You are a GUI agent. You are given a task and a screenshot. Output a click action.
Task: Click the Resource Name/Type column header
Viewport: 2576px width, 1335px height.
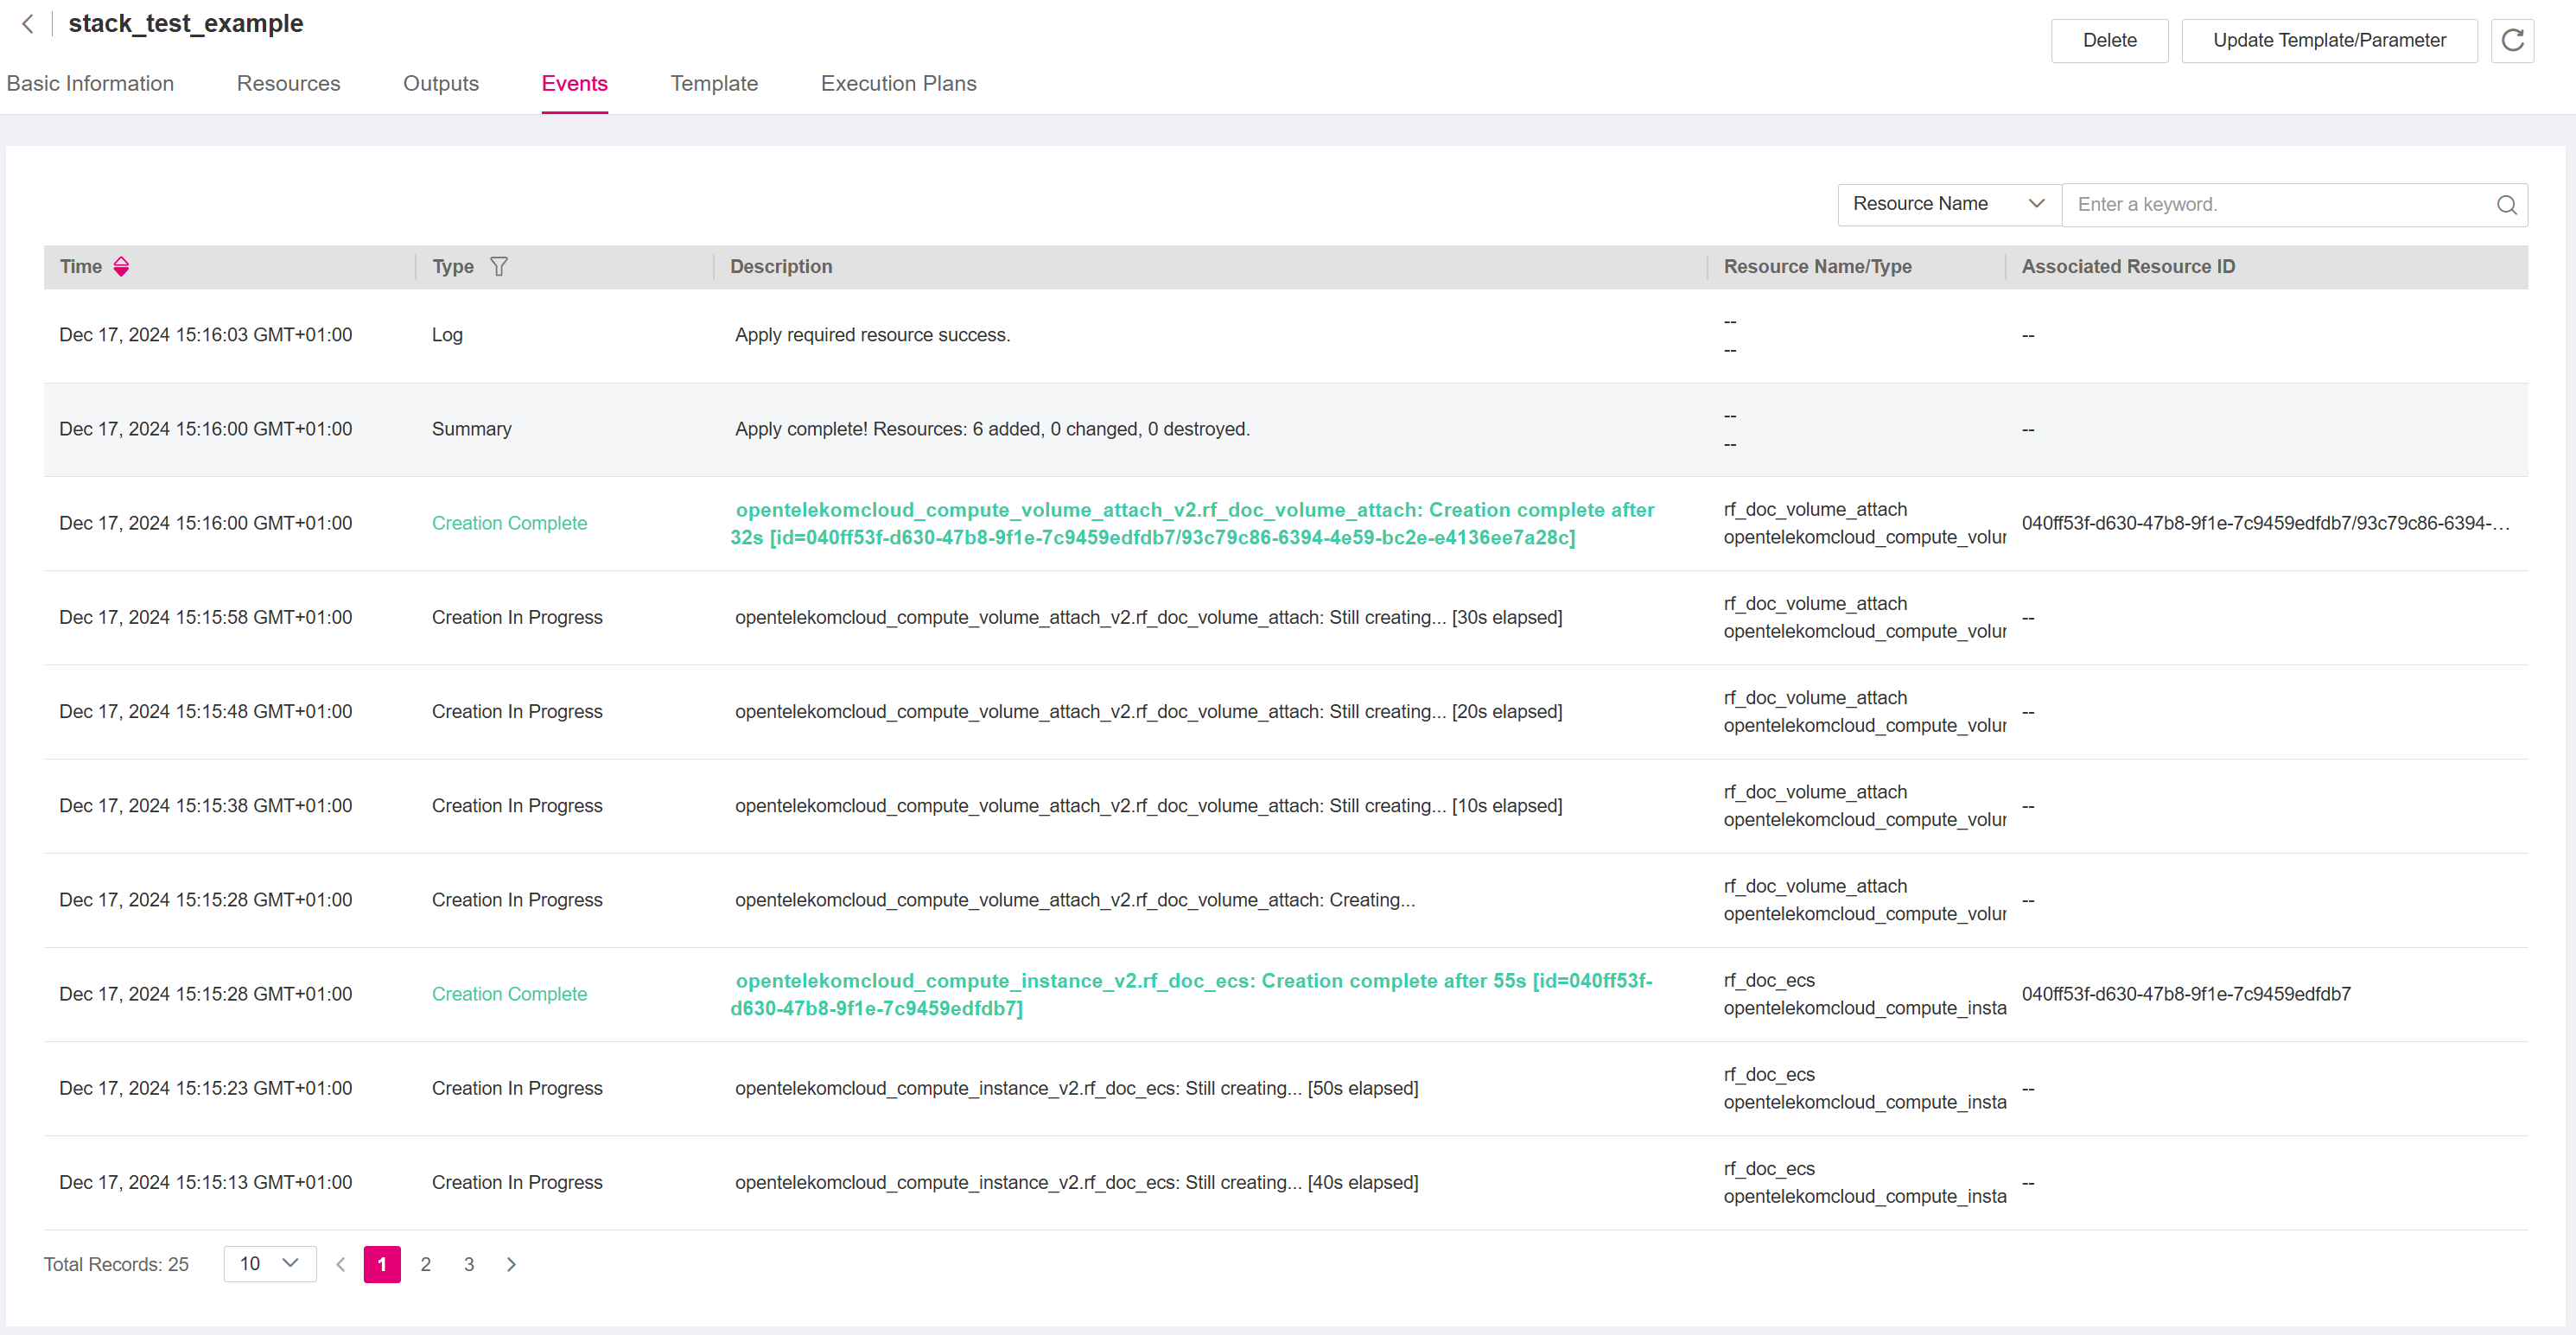[1817, 266]
